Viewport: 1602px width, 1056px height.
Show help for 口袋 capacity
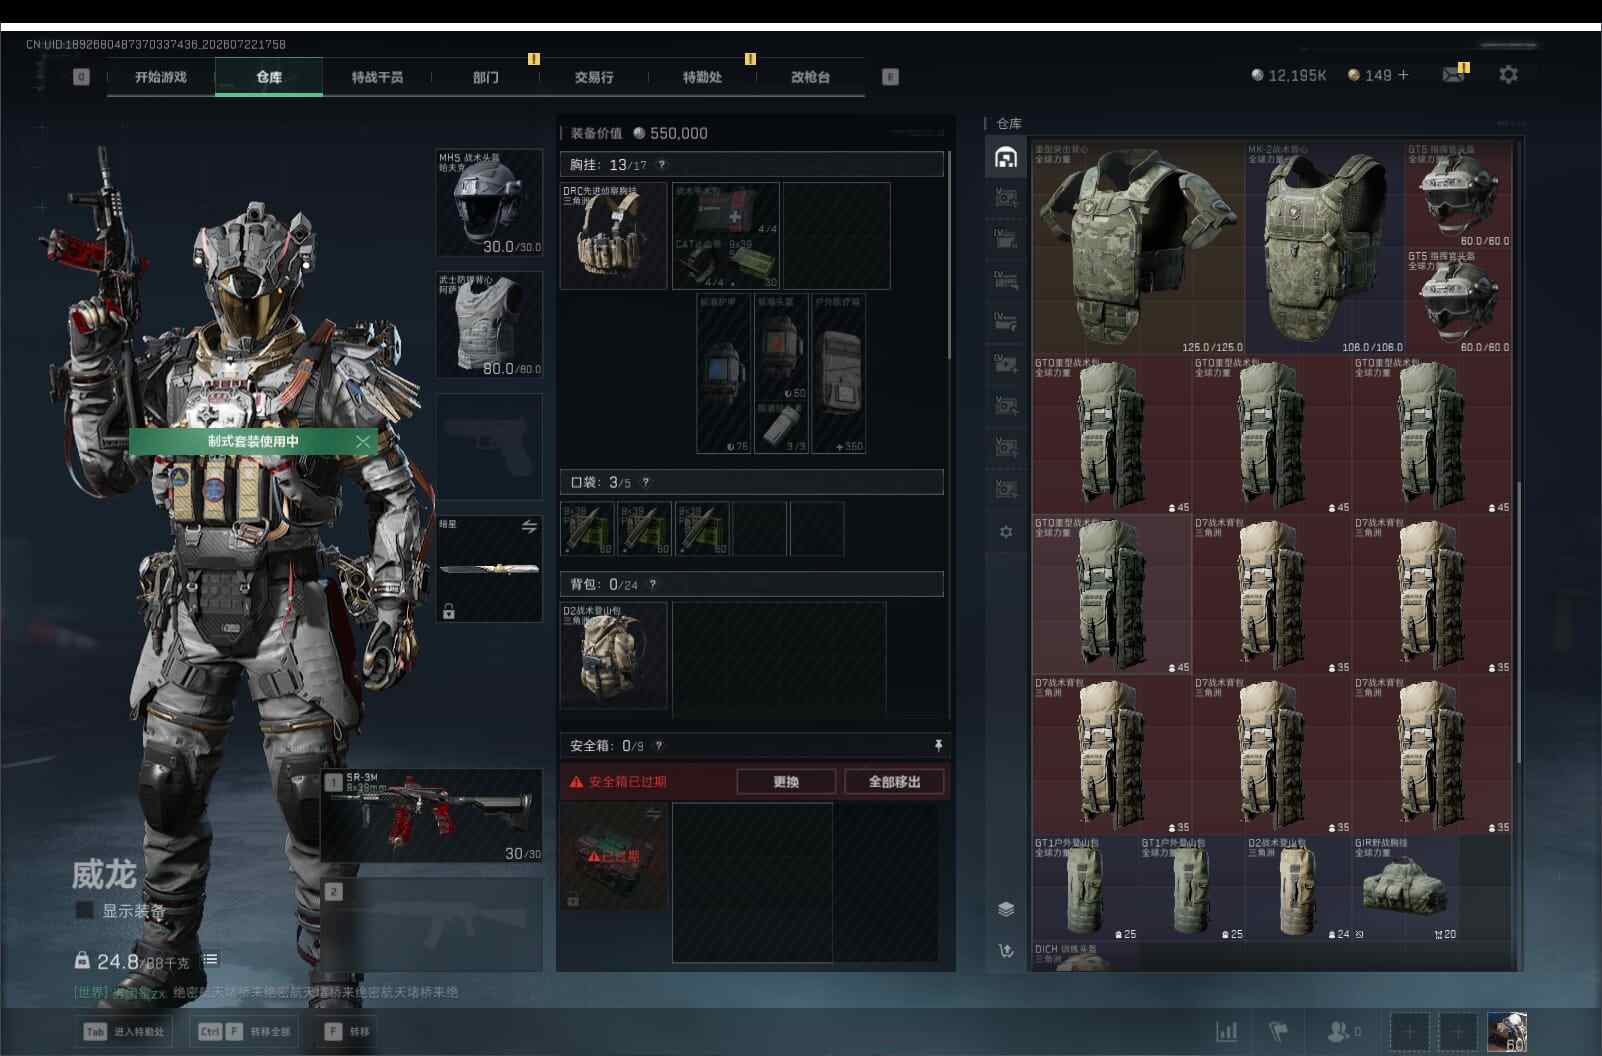tap(646, 482)
